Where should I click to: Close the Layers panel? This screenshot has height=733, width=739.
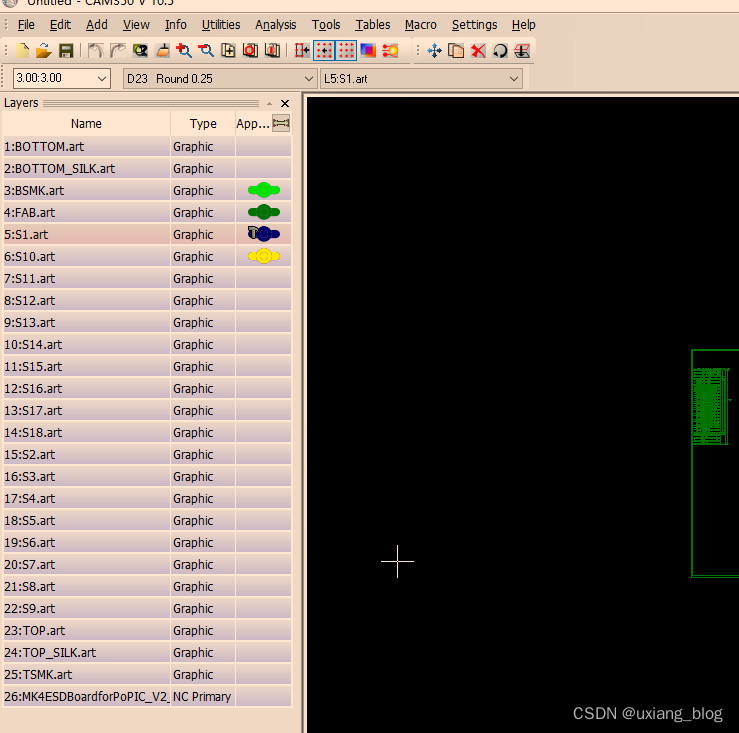point(285,103)
